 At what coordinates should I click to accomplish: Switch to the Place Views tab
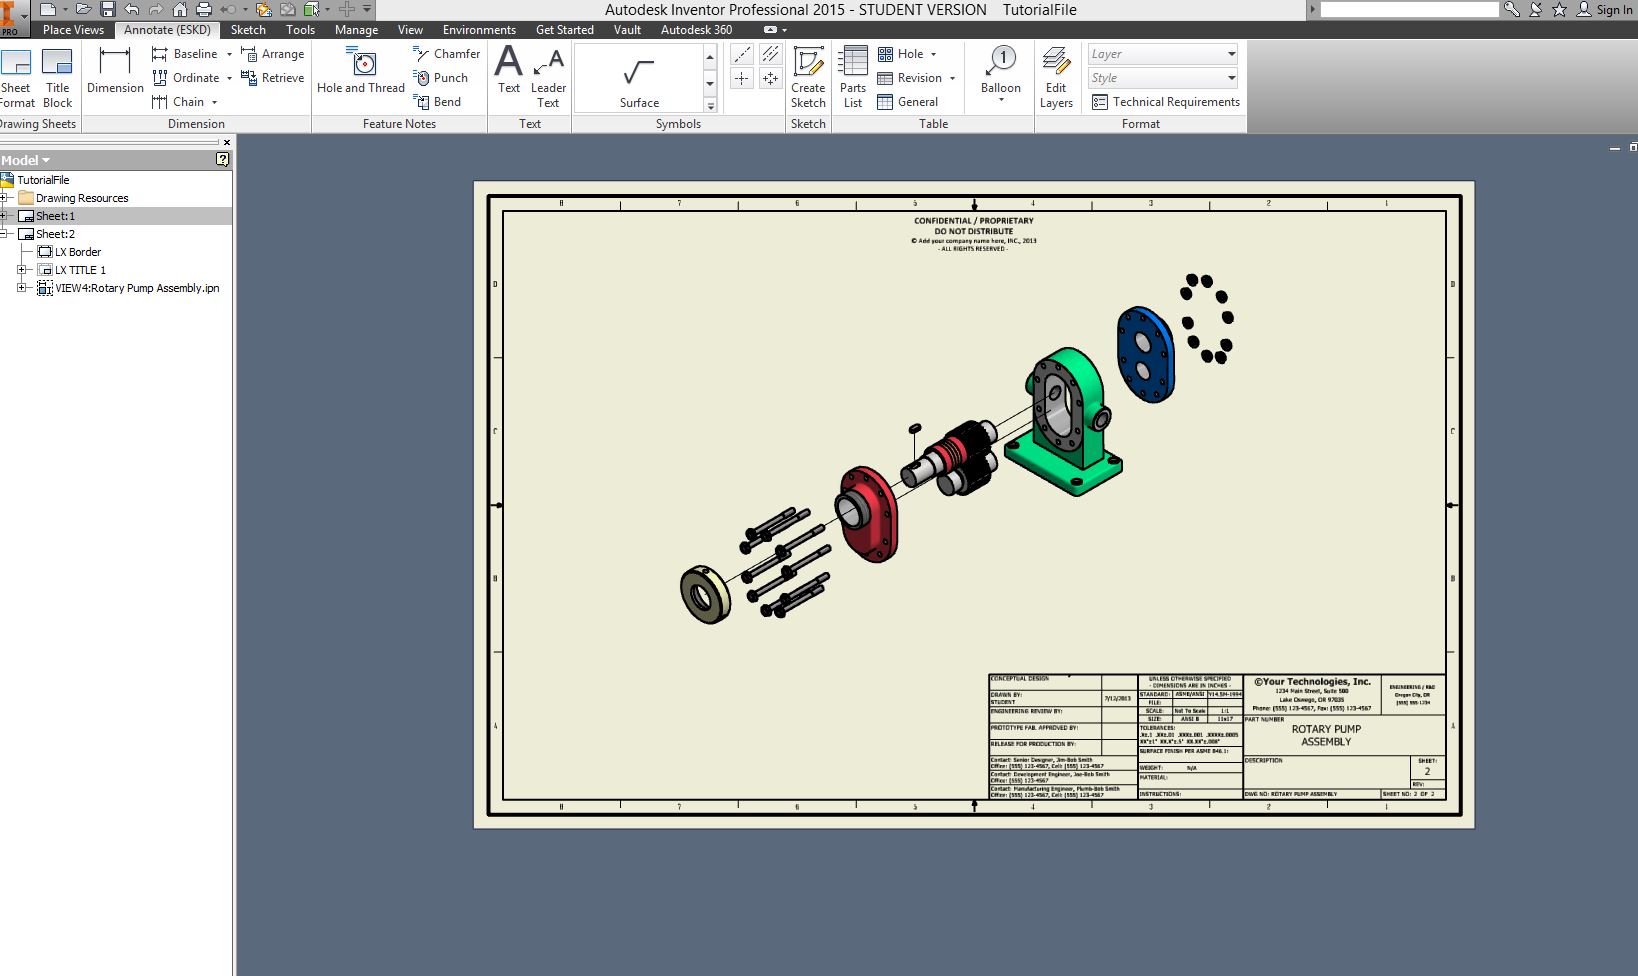(x=73, y=30)
